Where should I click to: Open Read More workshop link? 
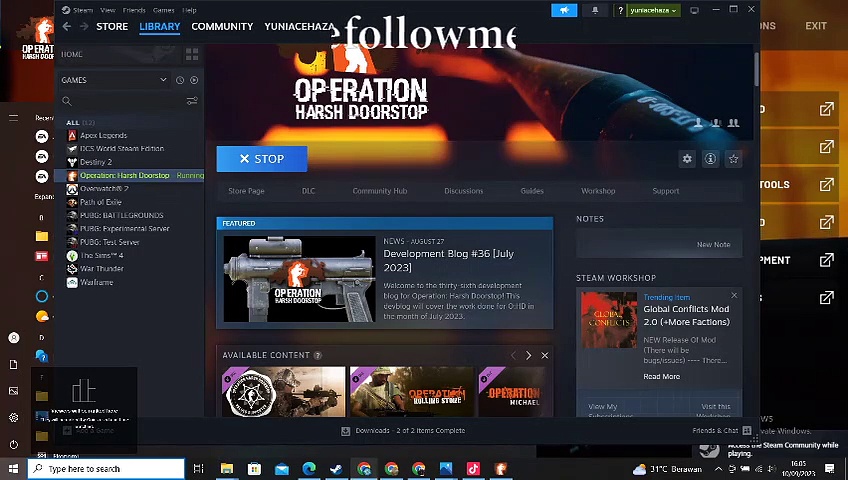tap(661, 376)
